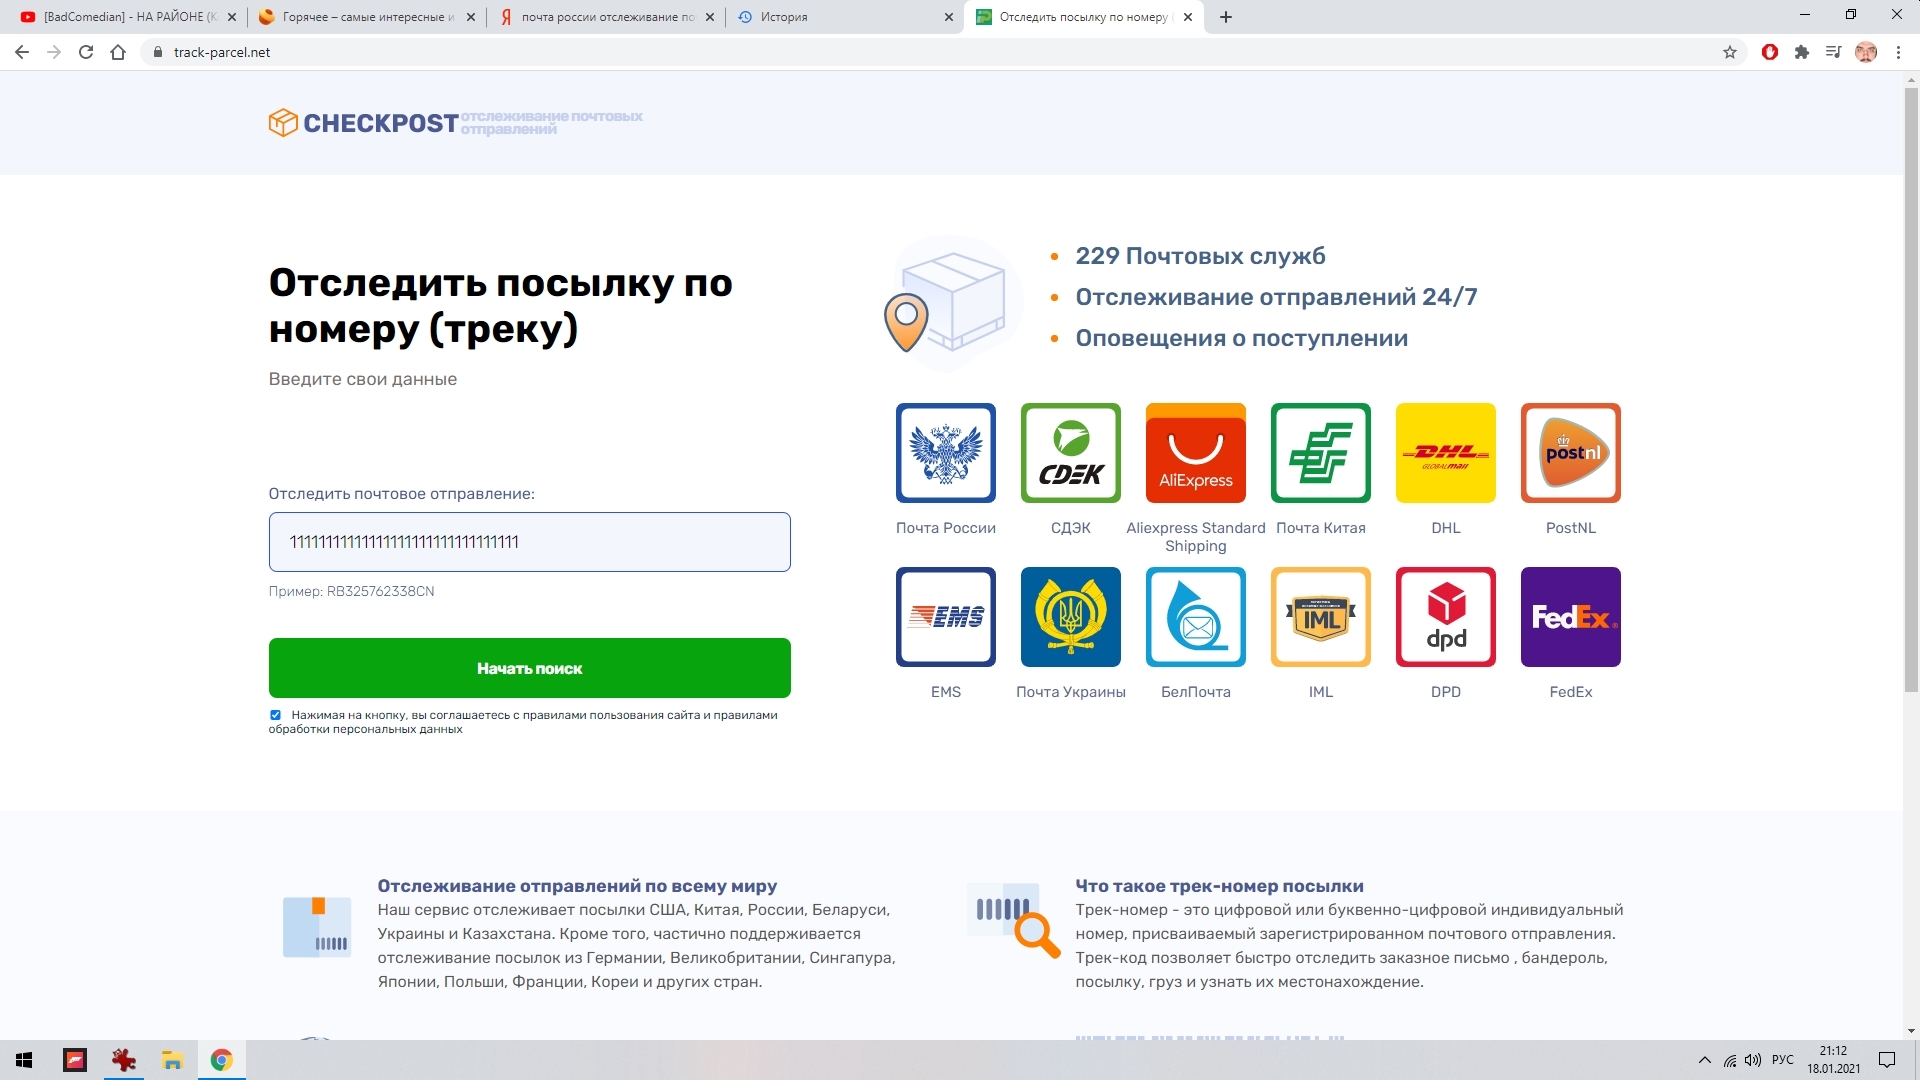1920x1080 pixels.
Task: Click the FedEx carrier icon
Action: [x=1570, y=616]
